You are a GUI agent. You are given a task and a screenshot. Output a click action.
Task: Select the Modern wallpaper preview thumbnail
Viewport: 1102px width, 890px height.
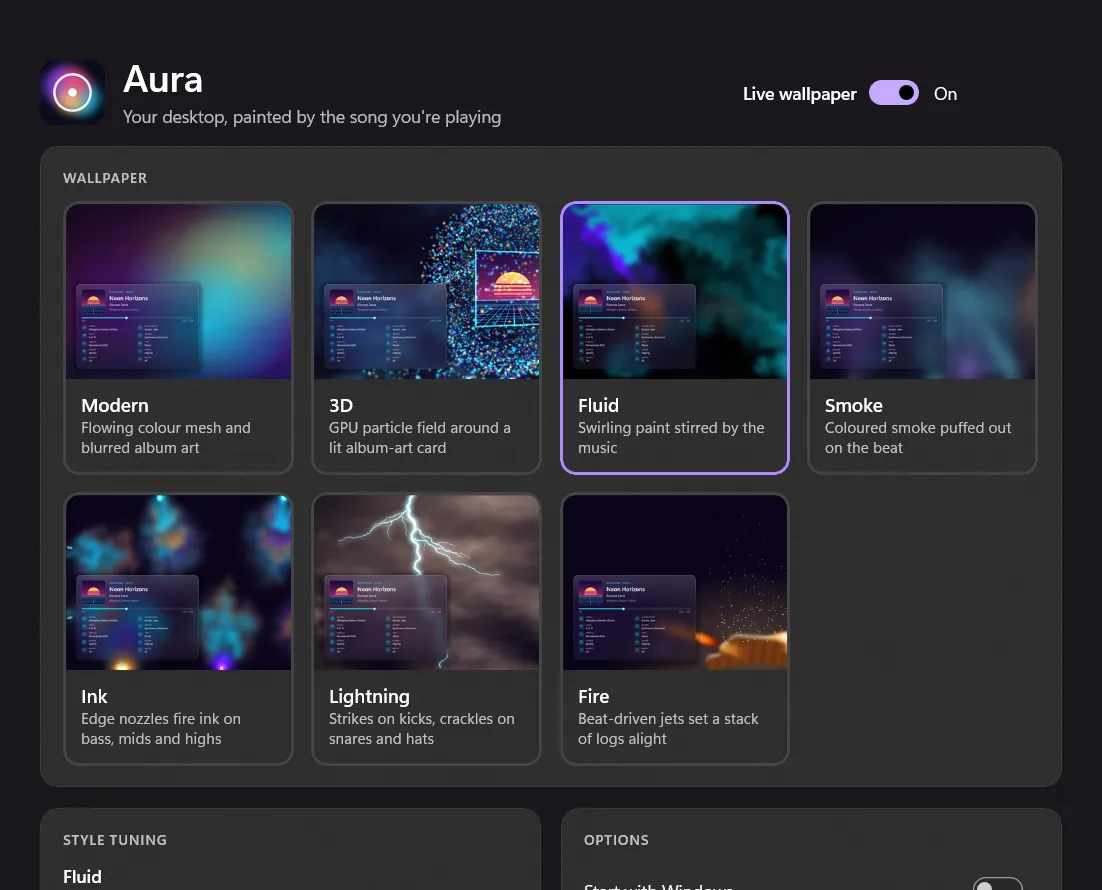click(179, 292)
